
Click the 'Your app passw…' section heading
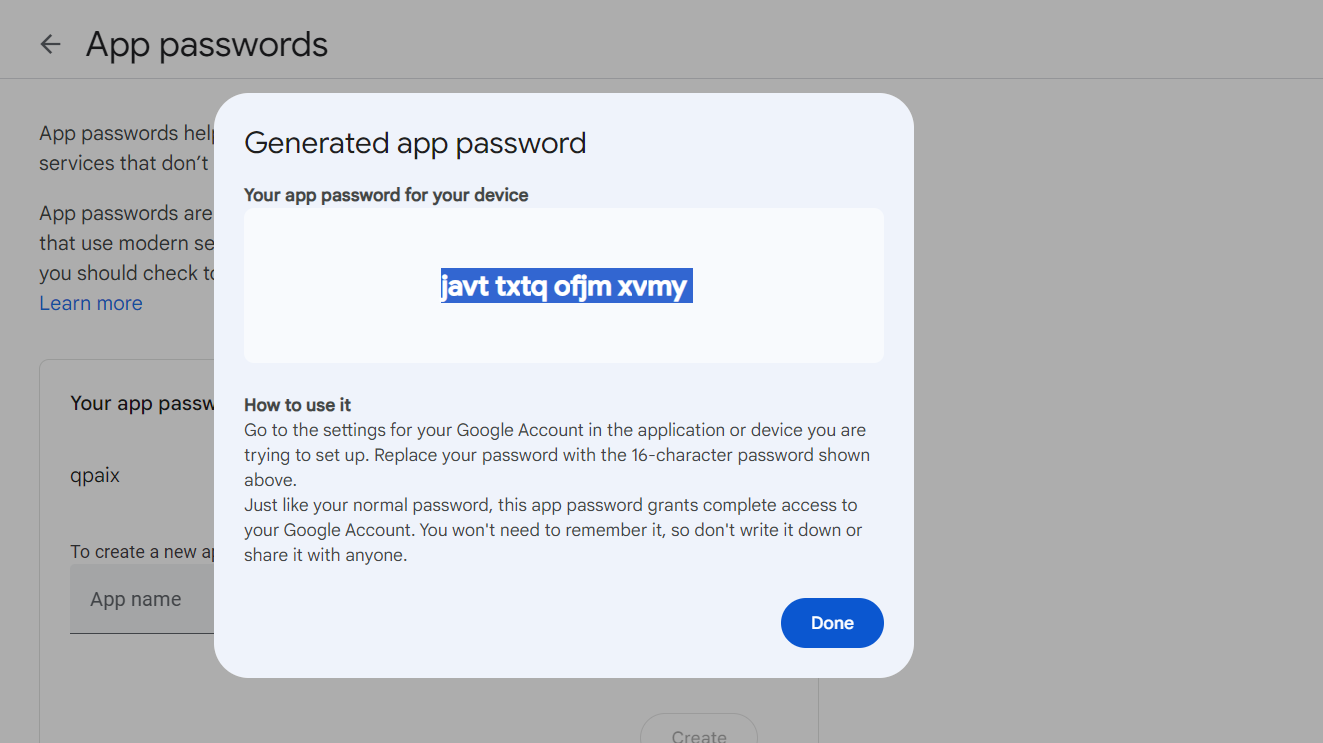tap(142, 403)
